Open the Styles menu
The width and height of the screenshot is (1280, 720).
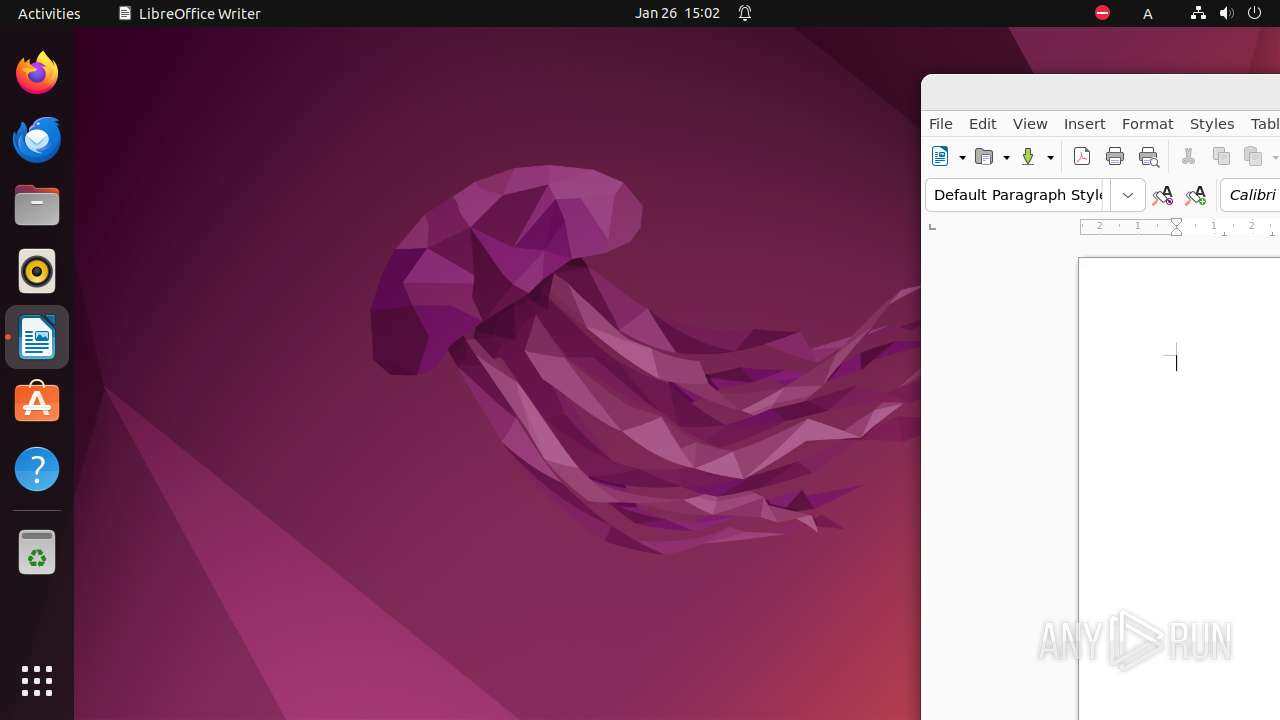(x=1212, y=124)
